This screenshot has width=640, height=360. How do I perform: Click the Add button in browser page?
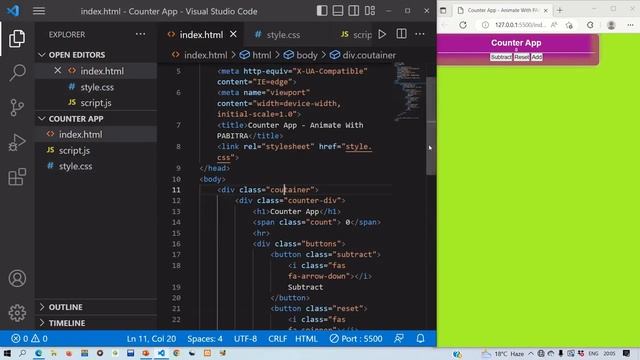click(x=537, y=57)
